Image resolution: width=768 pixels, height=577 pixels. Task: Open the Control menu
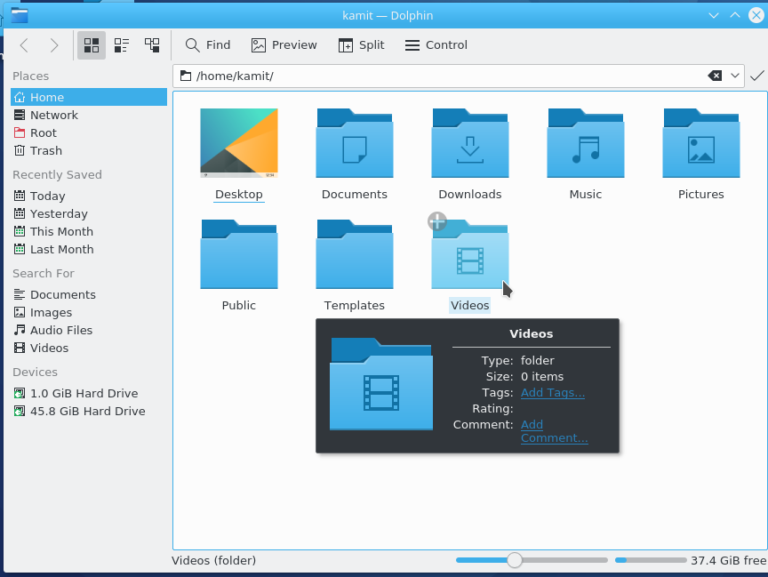click(x=436, y=45)
